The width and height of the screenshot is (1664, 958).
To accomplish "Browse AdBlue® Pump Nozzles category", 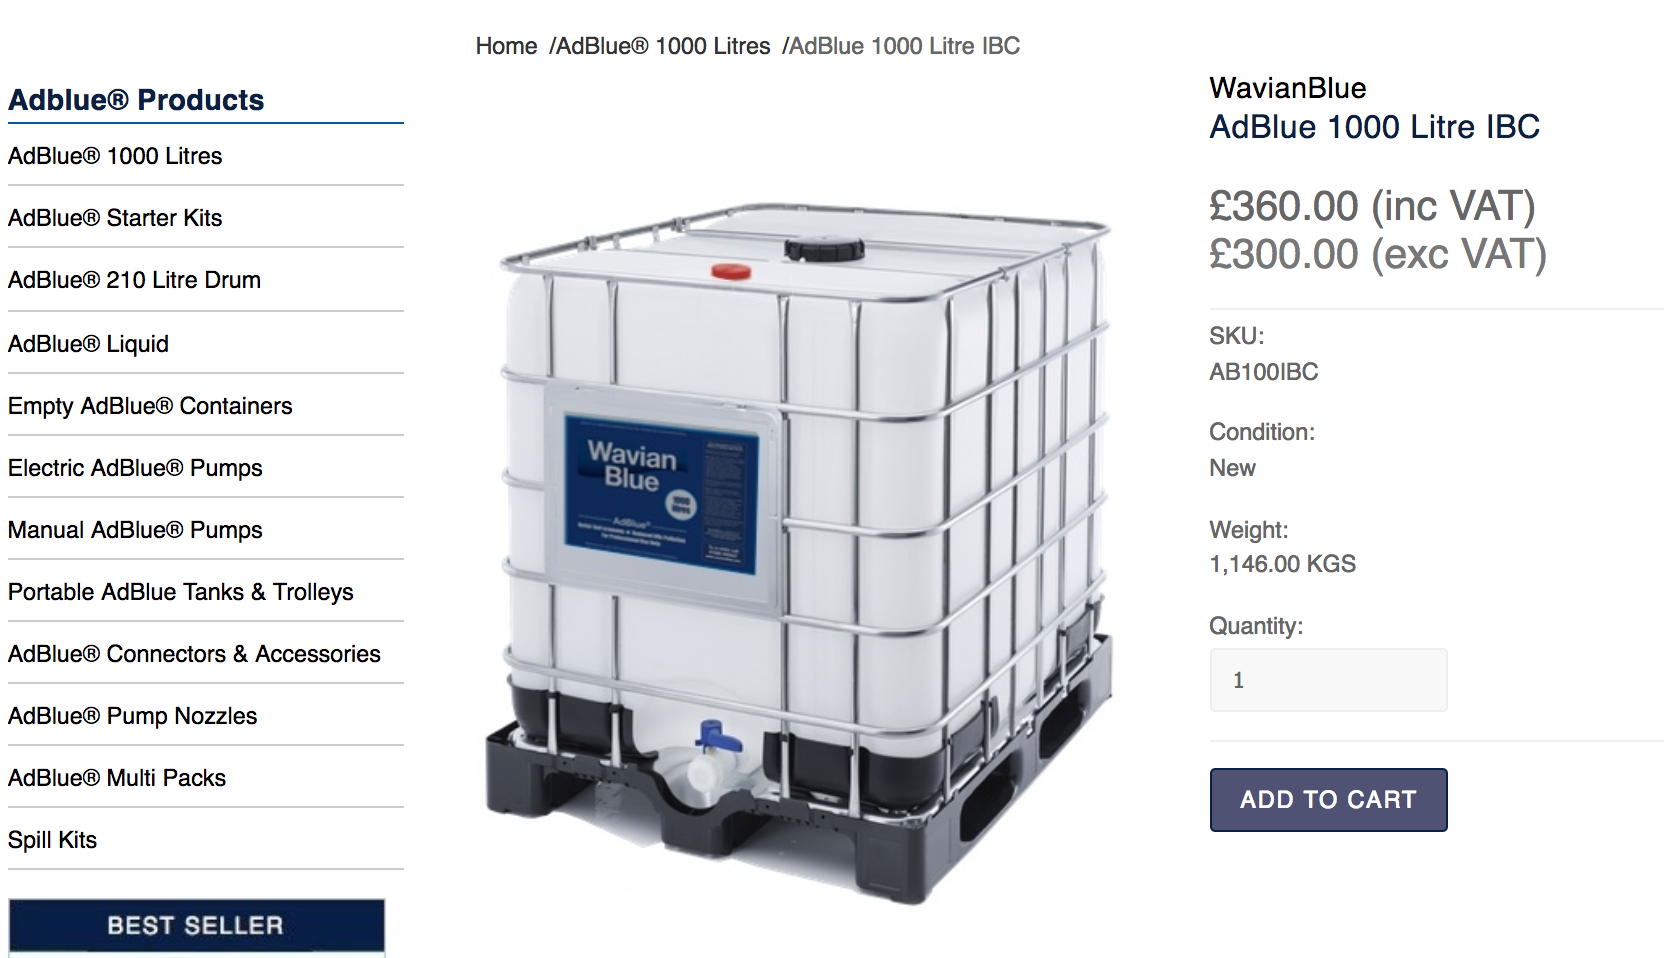I will click(x=133, y=716).
